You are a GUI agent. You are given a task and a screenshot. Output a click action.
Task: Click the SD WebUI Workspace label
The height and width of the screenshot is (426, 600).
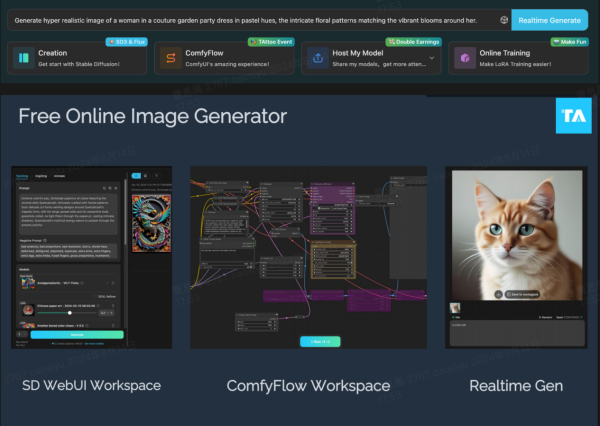92,385
